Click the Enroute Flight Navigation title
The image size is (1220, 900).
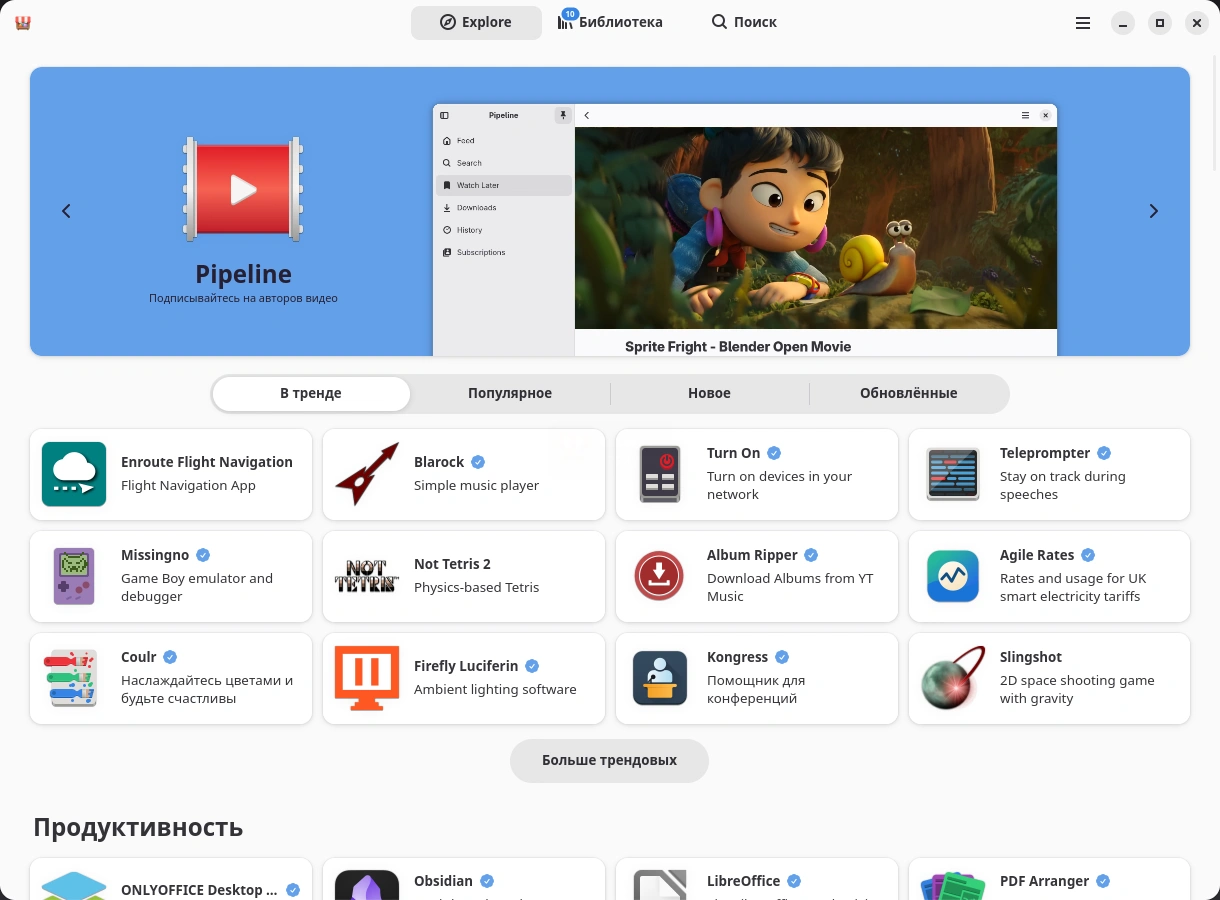tap(207, 462)
